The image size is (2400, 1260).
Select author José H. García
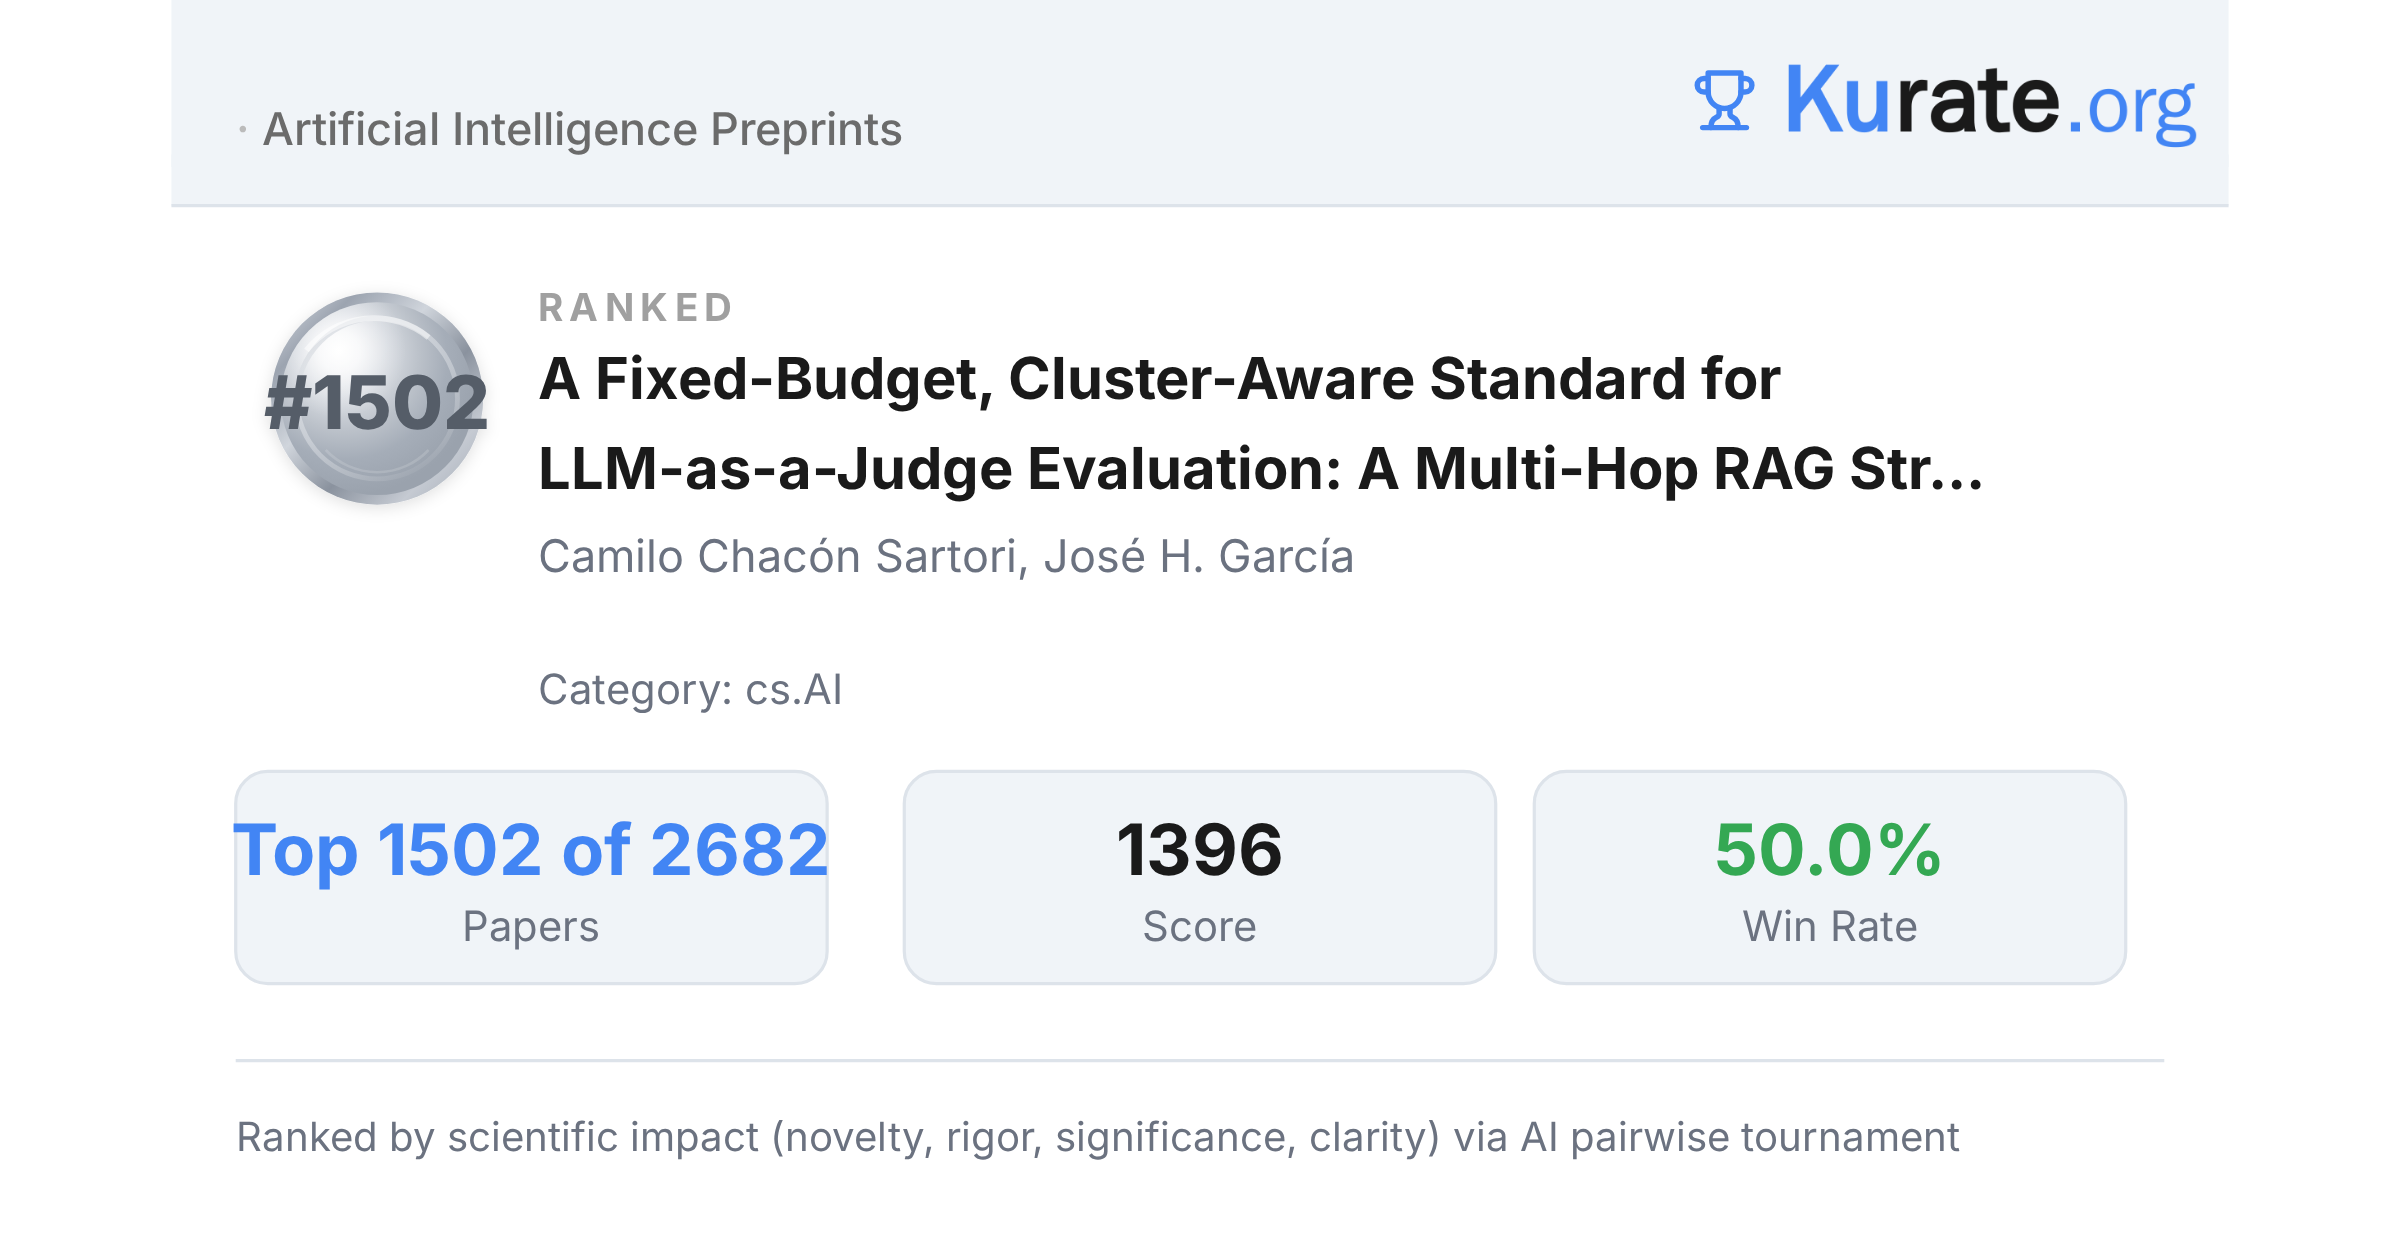(1198, 556)
